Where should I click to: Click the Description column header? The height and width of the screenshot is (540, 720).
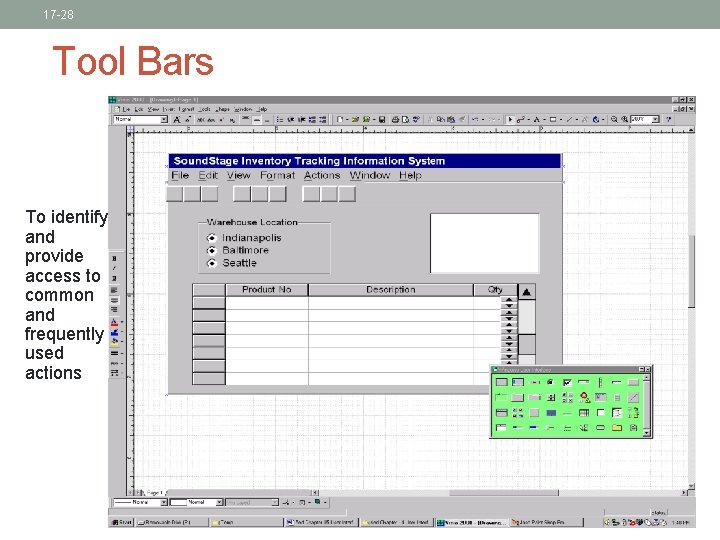click(391, 290)
